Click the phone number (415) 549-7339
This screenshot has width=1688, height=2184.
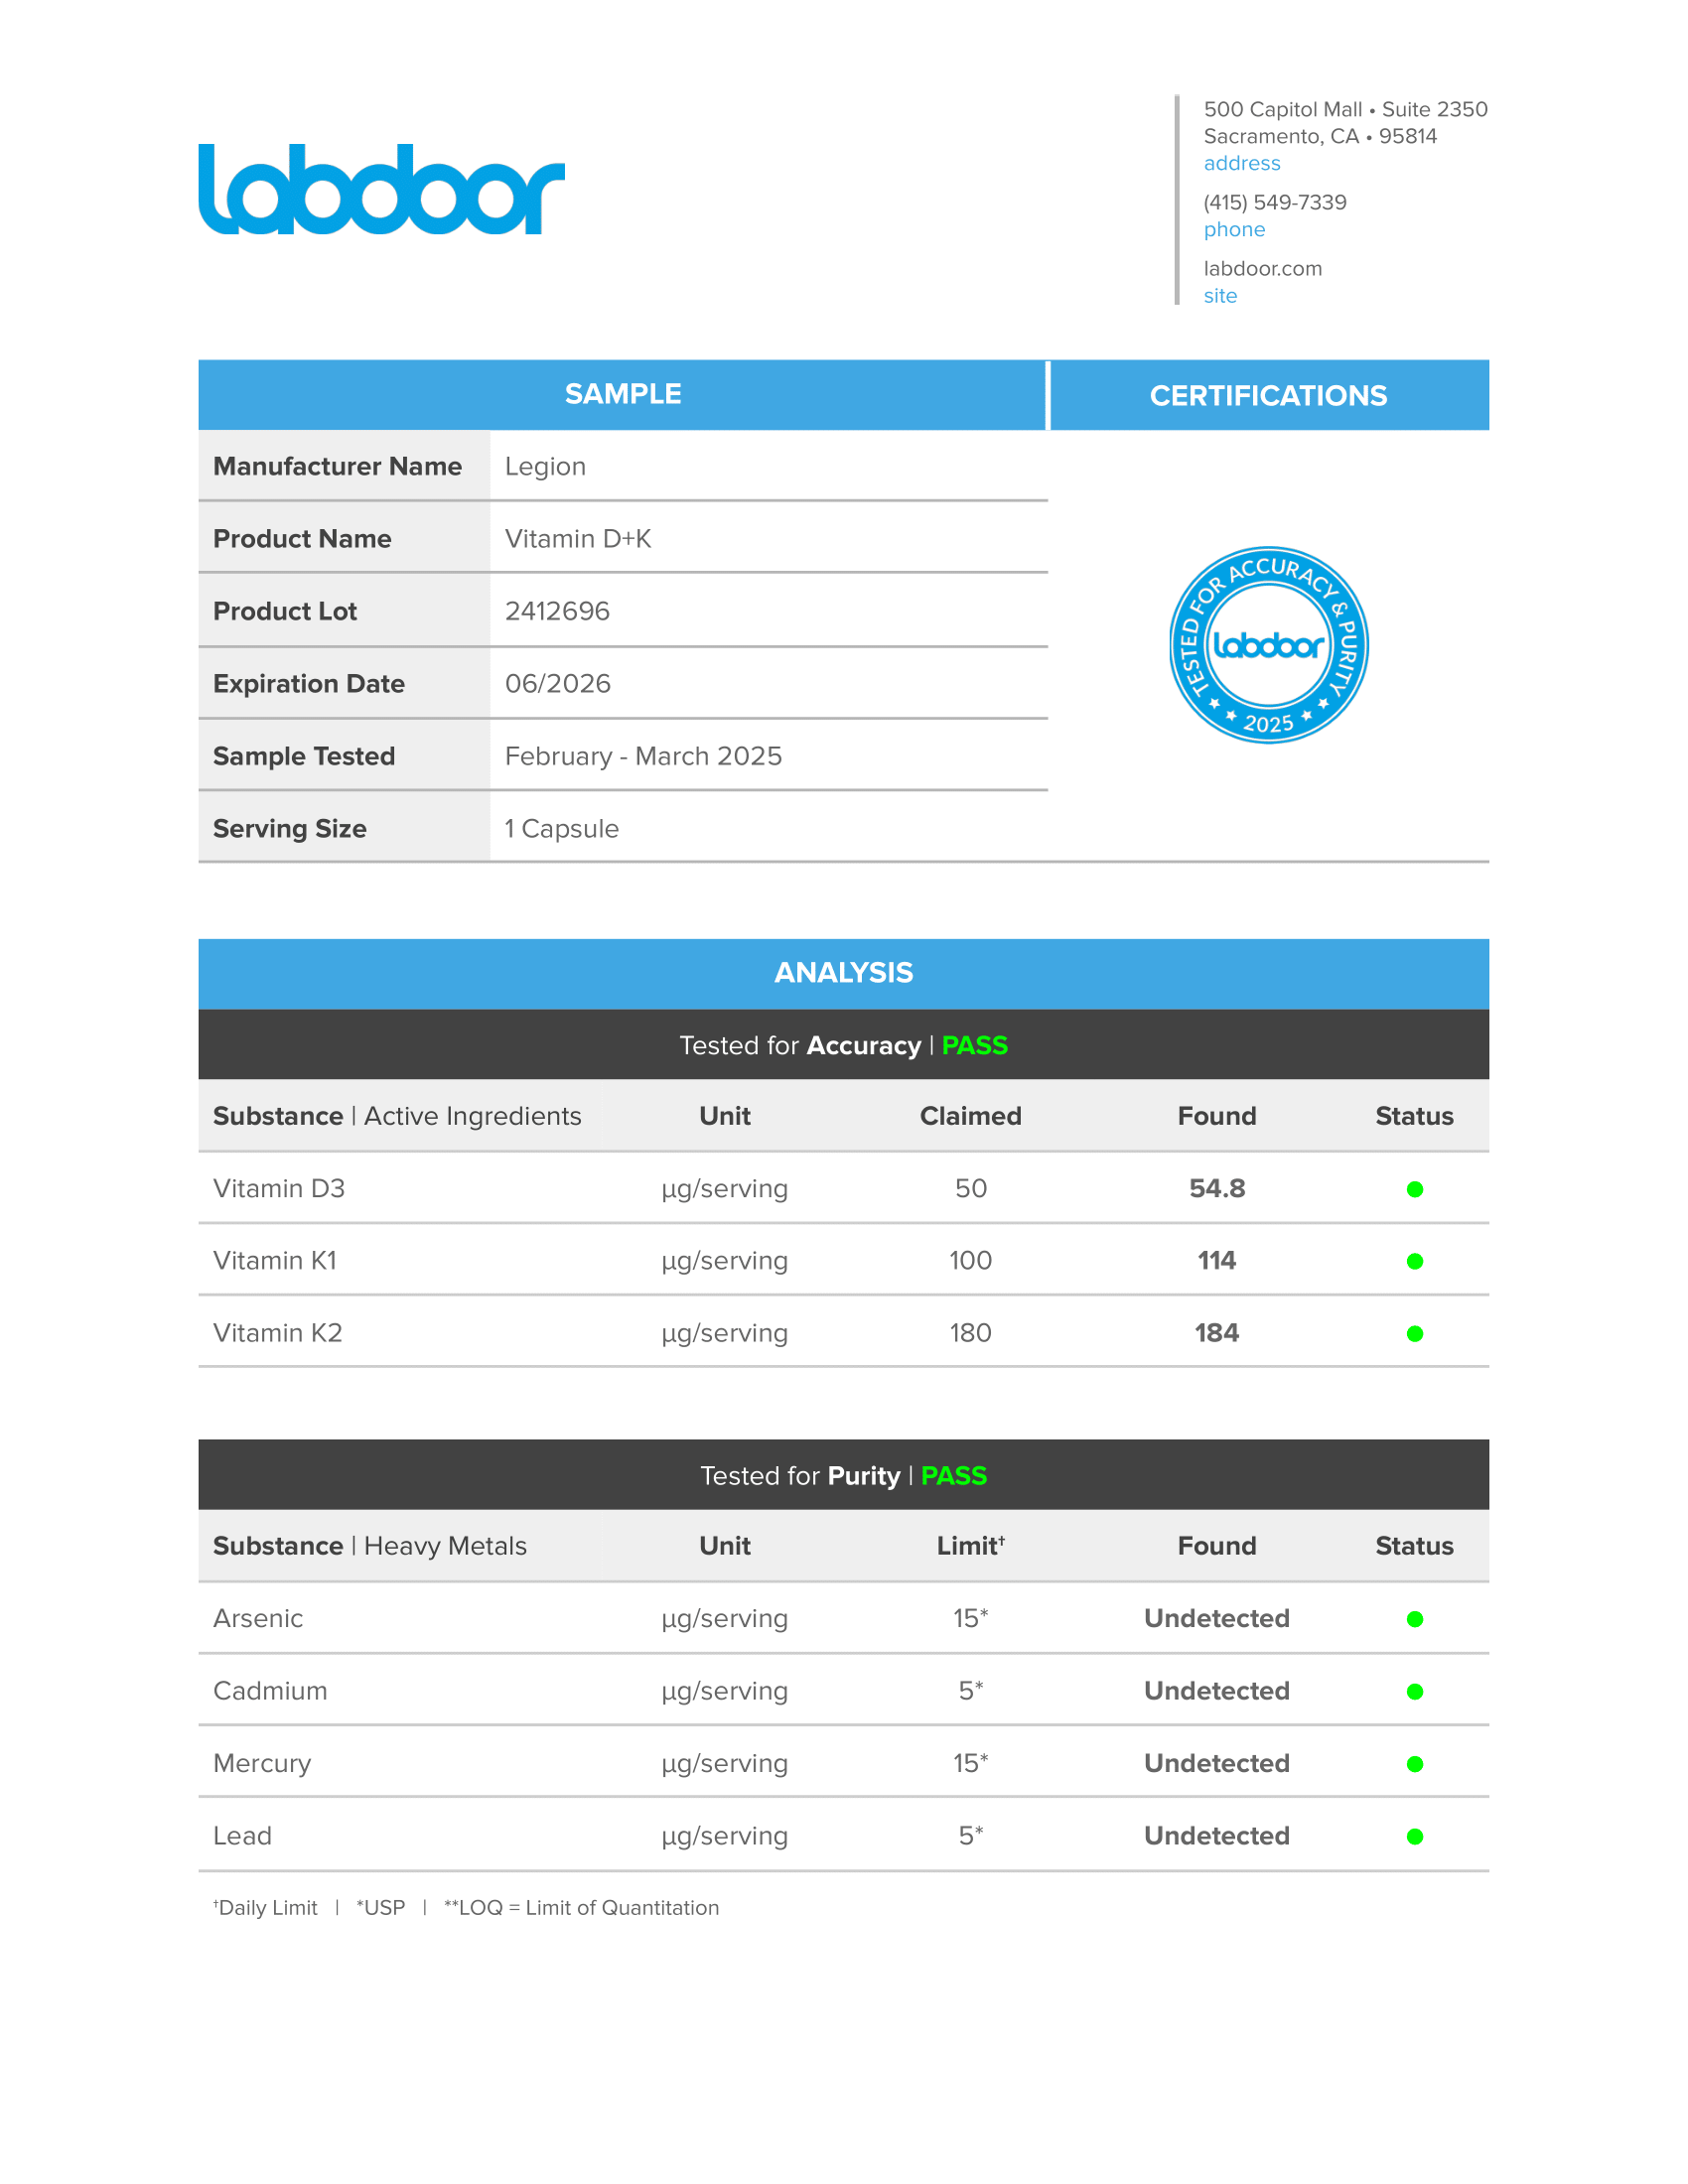tap(1274, 202)
